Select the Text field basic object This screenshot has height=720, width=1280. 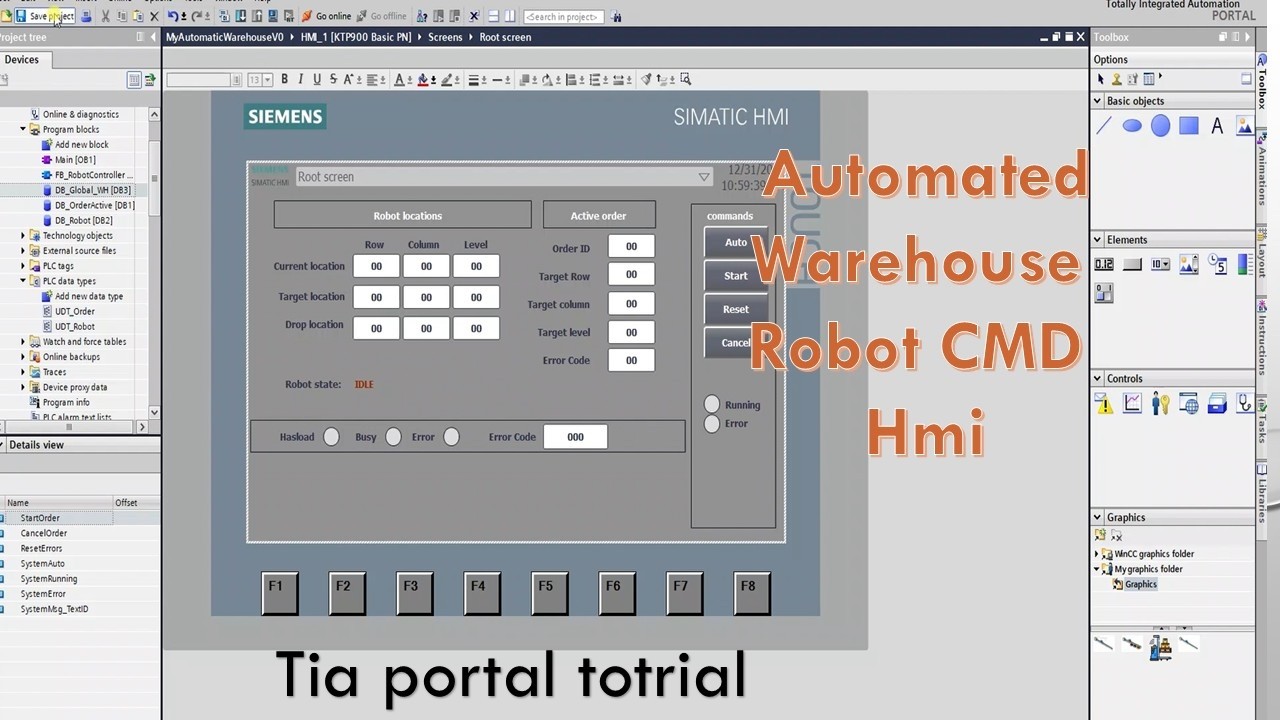[x=1217, y=126]
